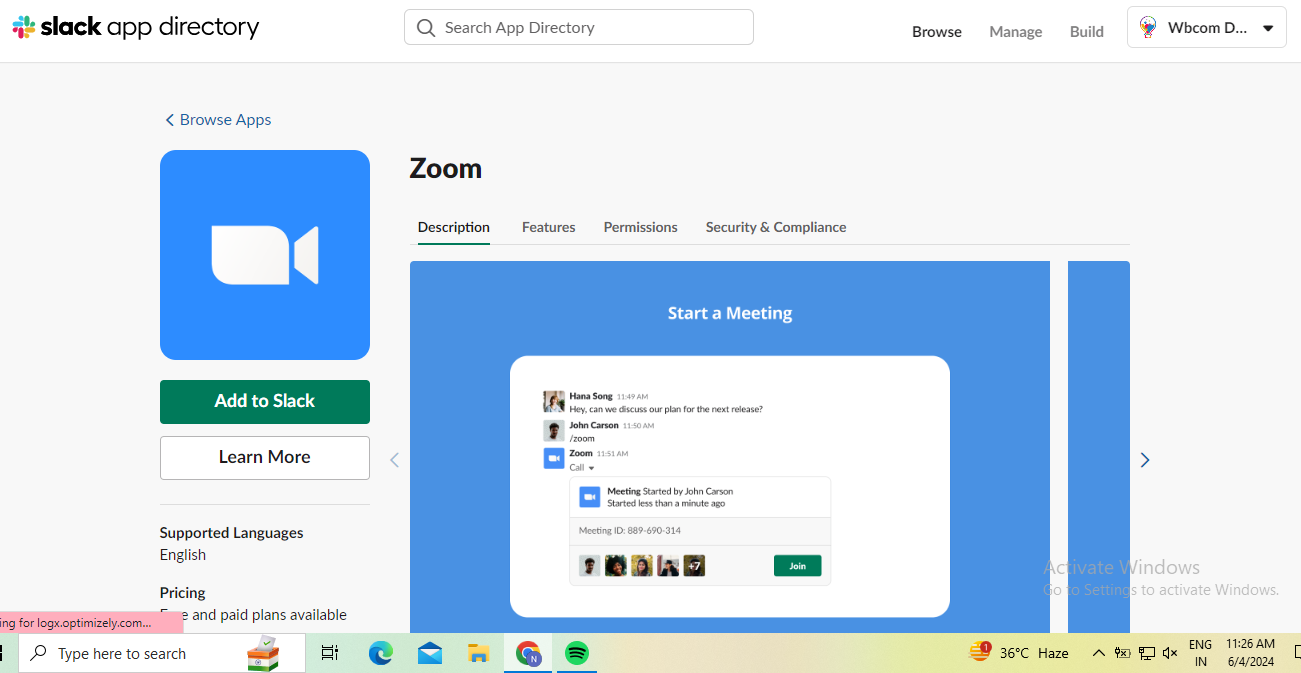This screenshot has height=673, width=1301.
Task: Click the ENG IN language indicator
Action: [x=1201, y=653]
